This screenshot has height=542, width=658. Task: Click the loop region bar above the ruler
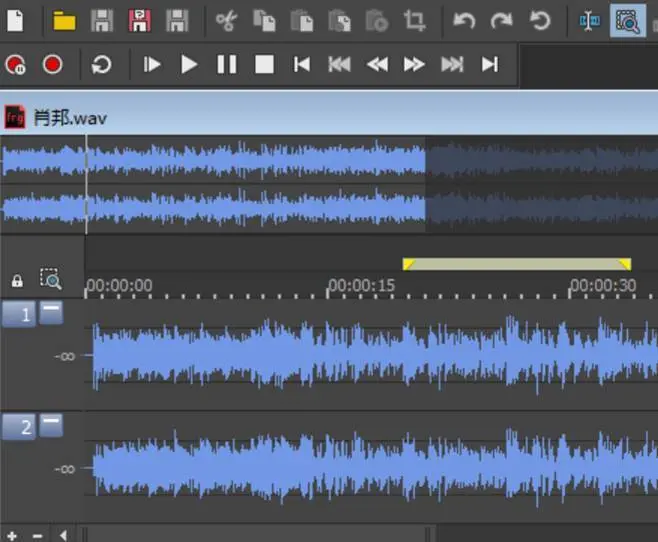(517, 264)
